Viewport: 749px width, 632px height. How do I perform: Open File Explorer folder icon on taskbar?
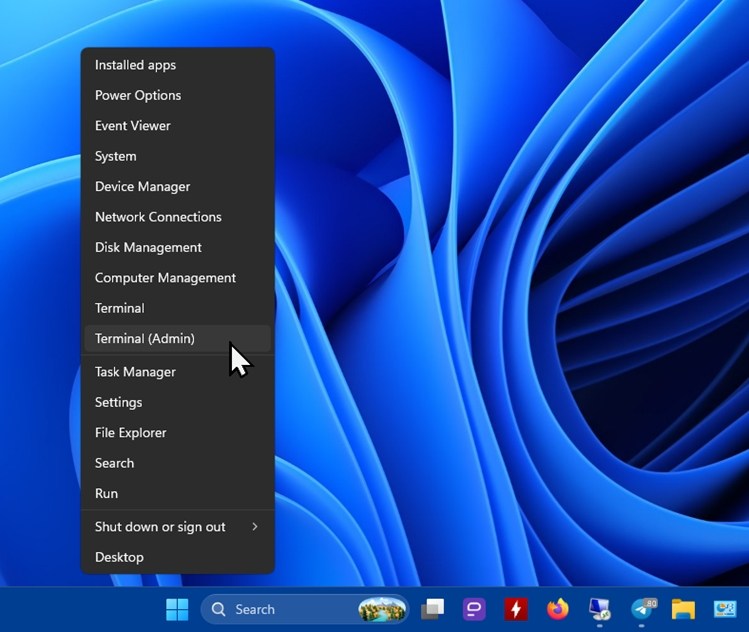[684, 609]
